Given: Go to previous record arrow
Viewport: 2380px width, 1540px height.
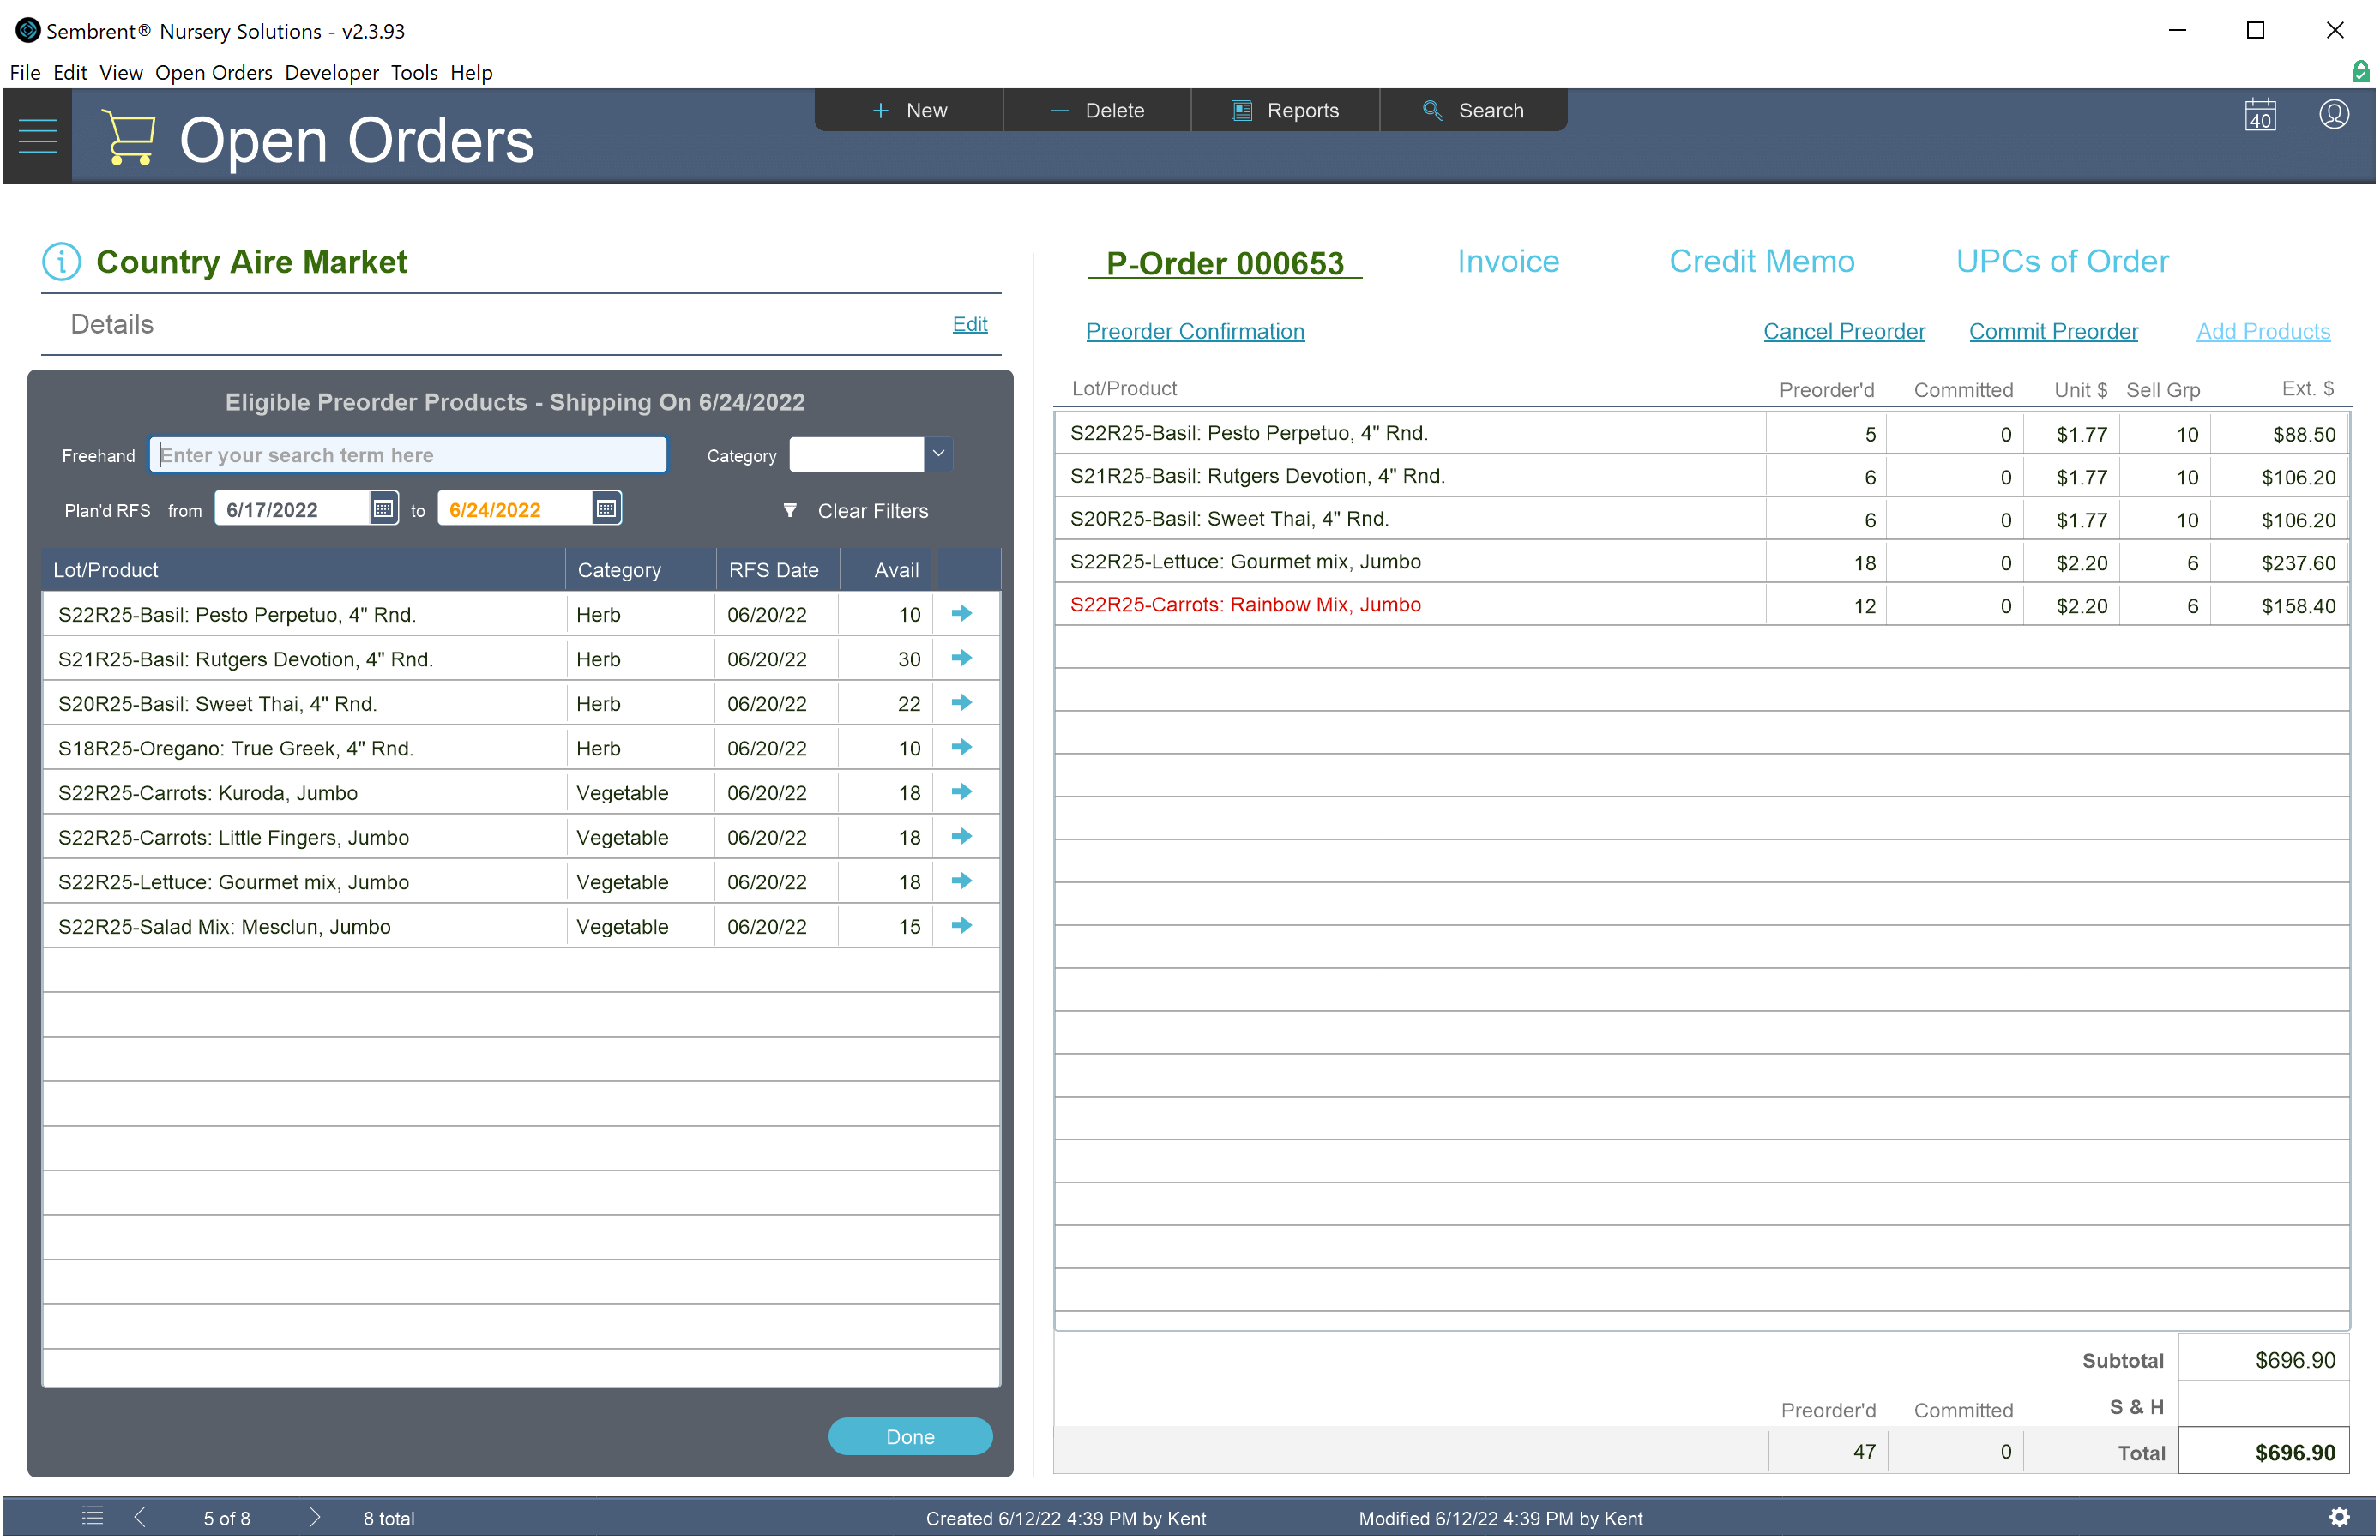Looking at the screenshot, I should tap(140, 1516).
